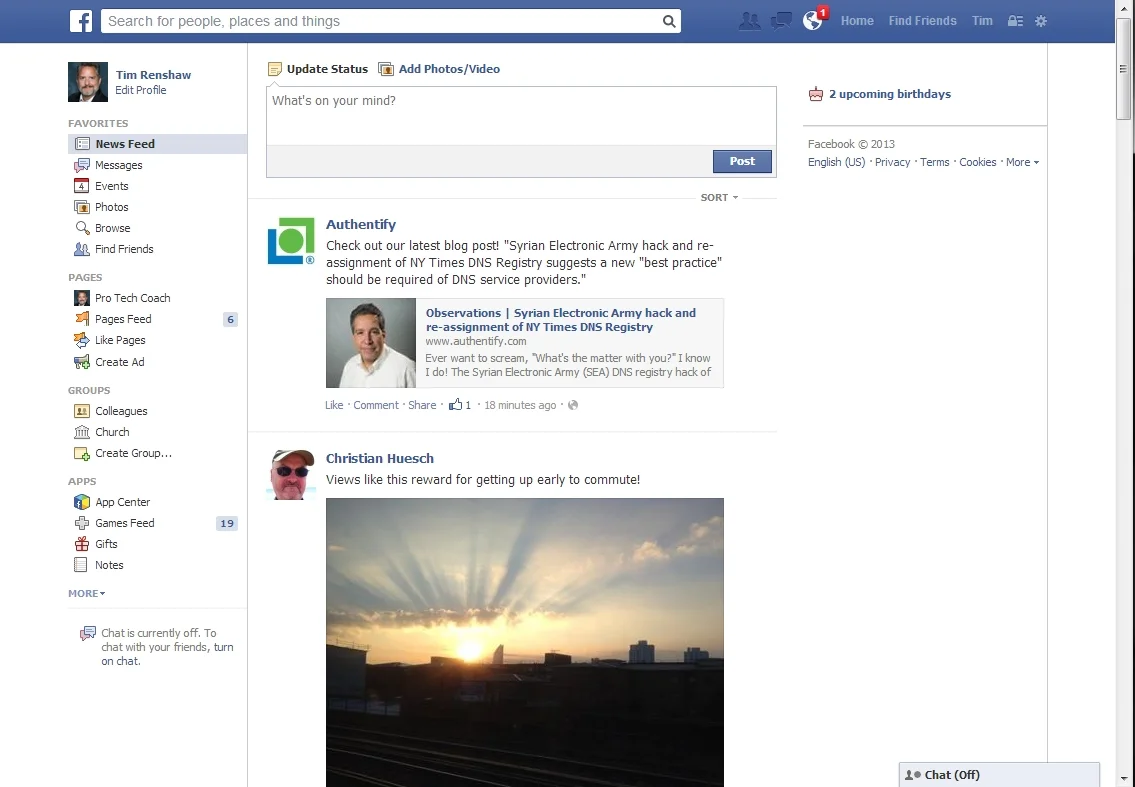Click the Create Group icon
Image resolution: width=1135 pixels, height=787 pixels.
coord(82,454)
